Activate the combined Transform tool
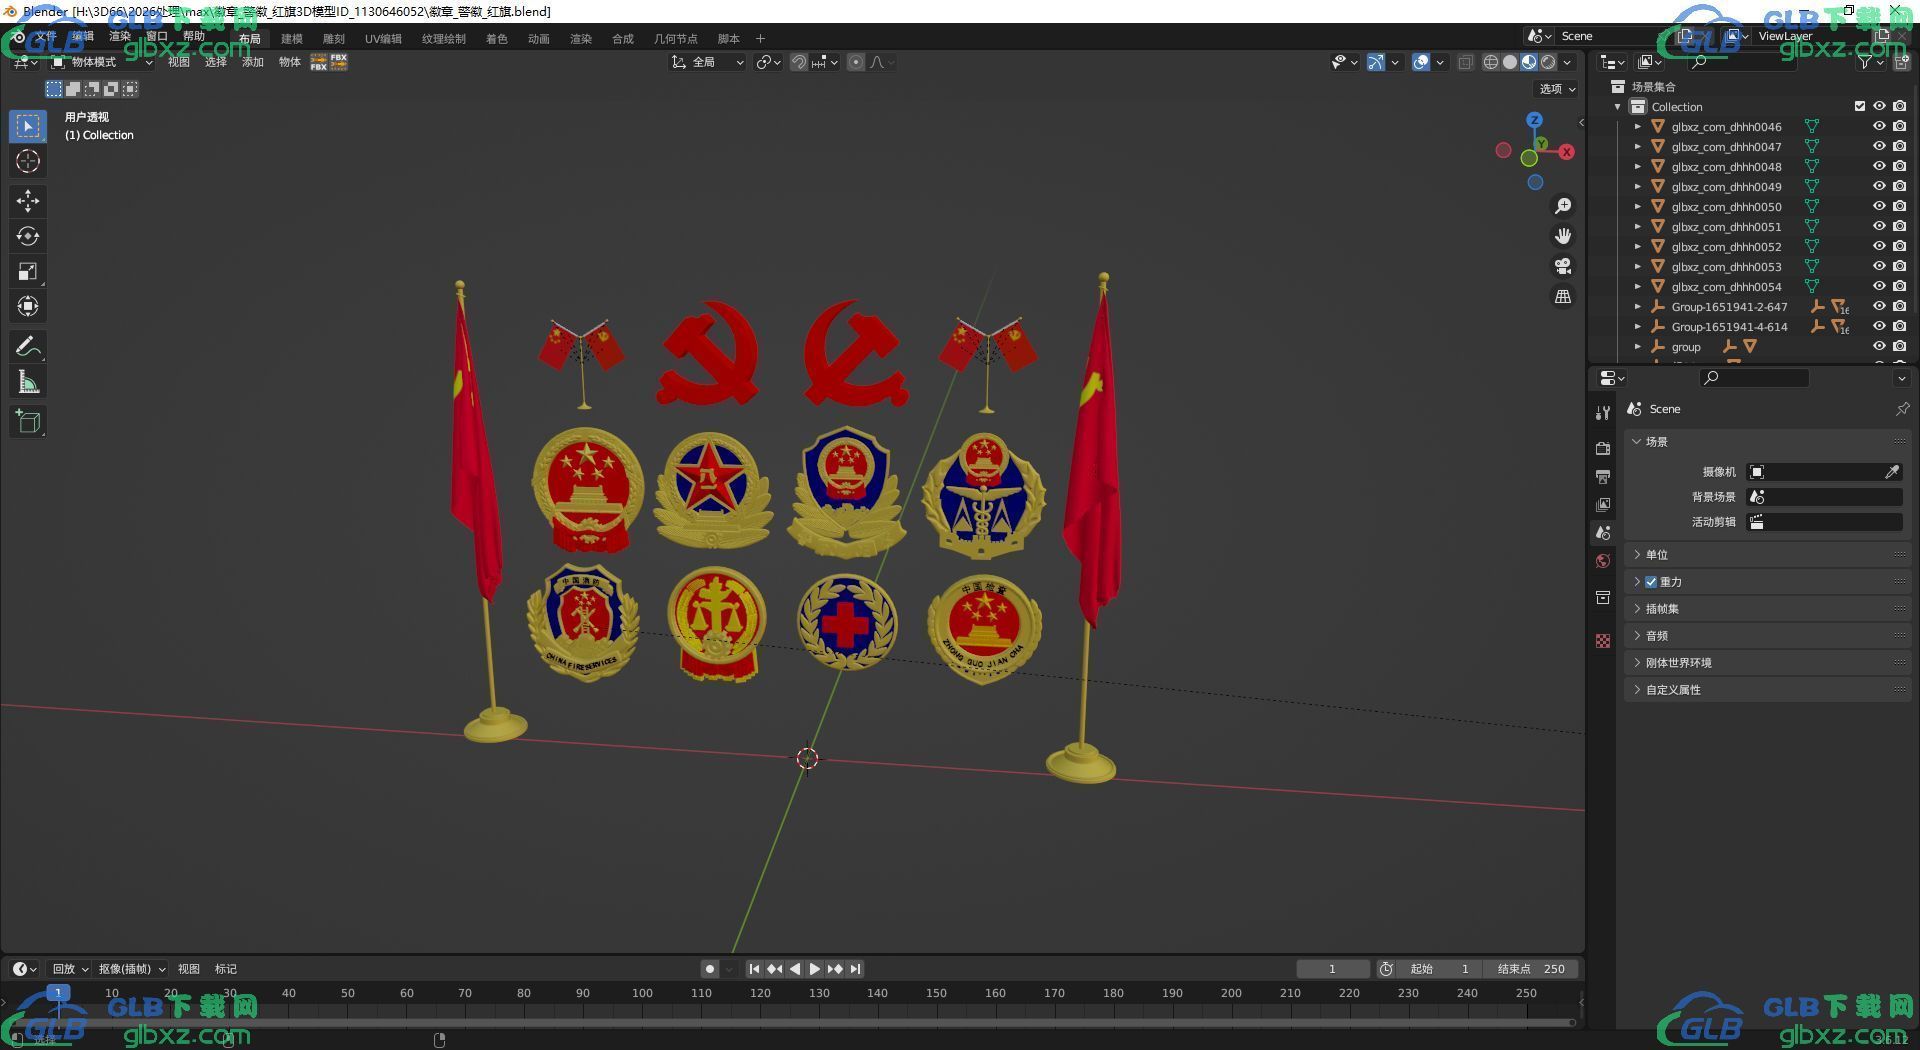The height and width of the screenshot is (1050, 1920). [x=28, y=306]
